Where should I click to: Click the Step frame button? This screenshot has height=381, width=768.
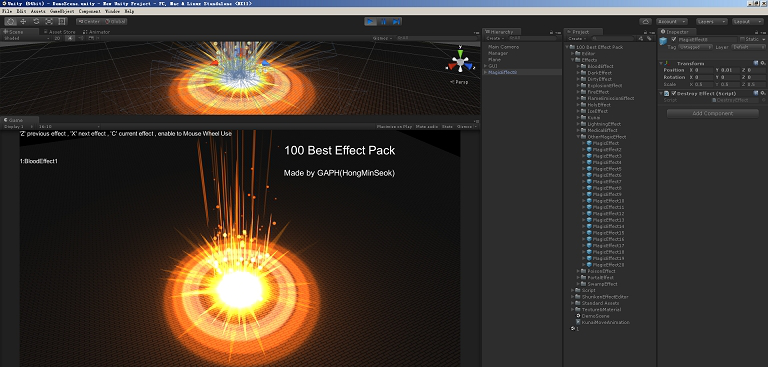click(396, 22)
